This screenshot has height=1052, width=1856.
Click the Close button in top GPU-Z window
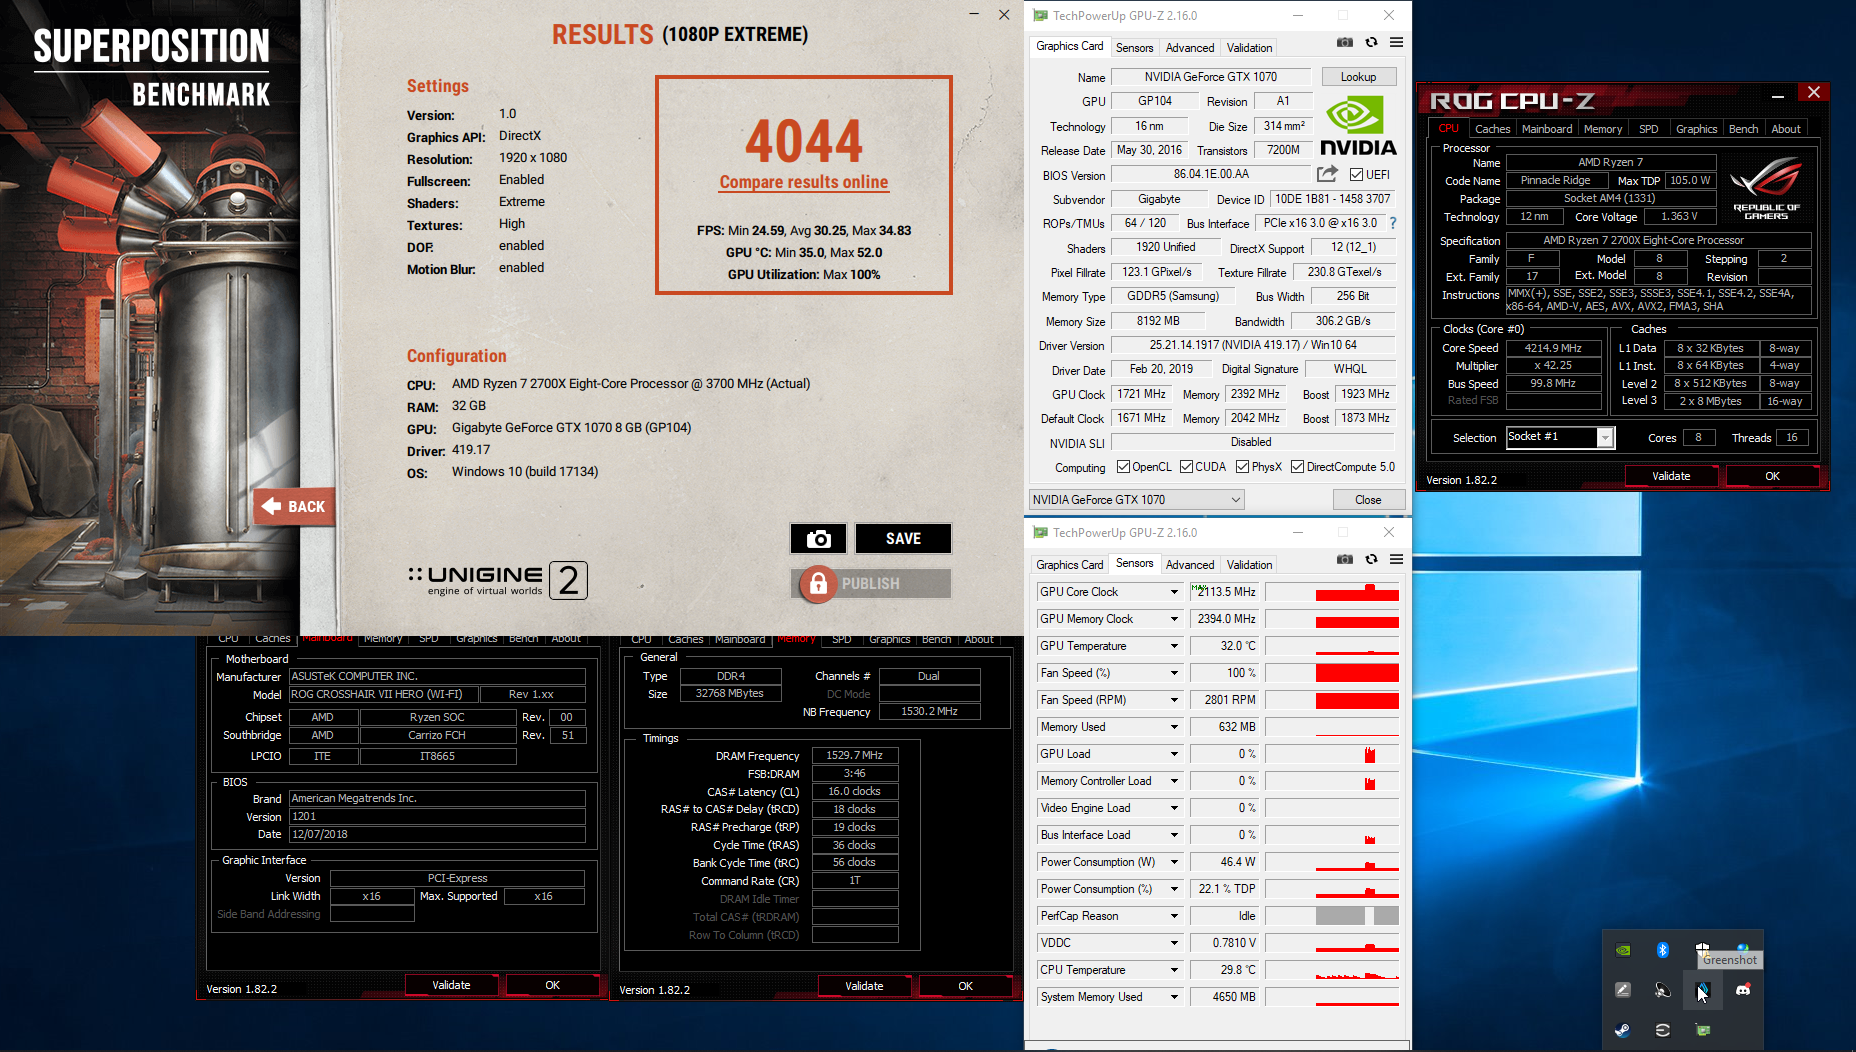tap(1368, 500)
